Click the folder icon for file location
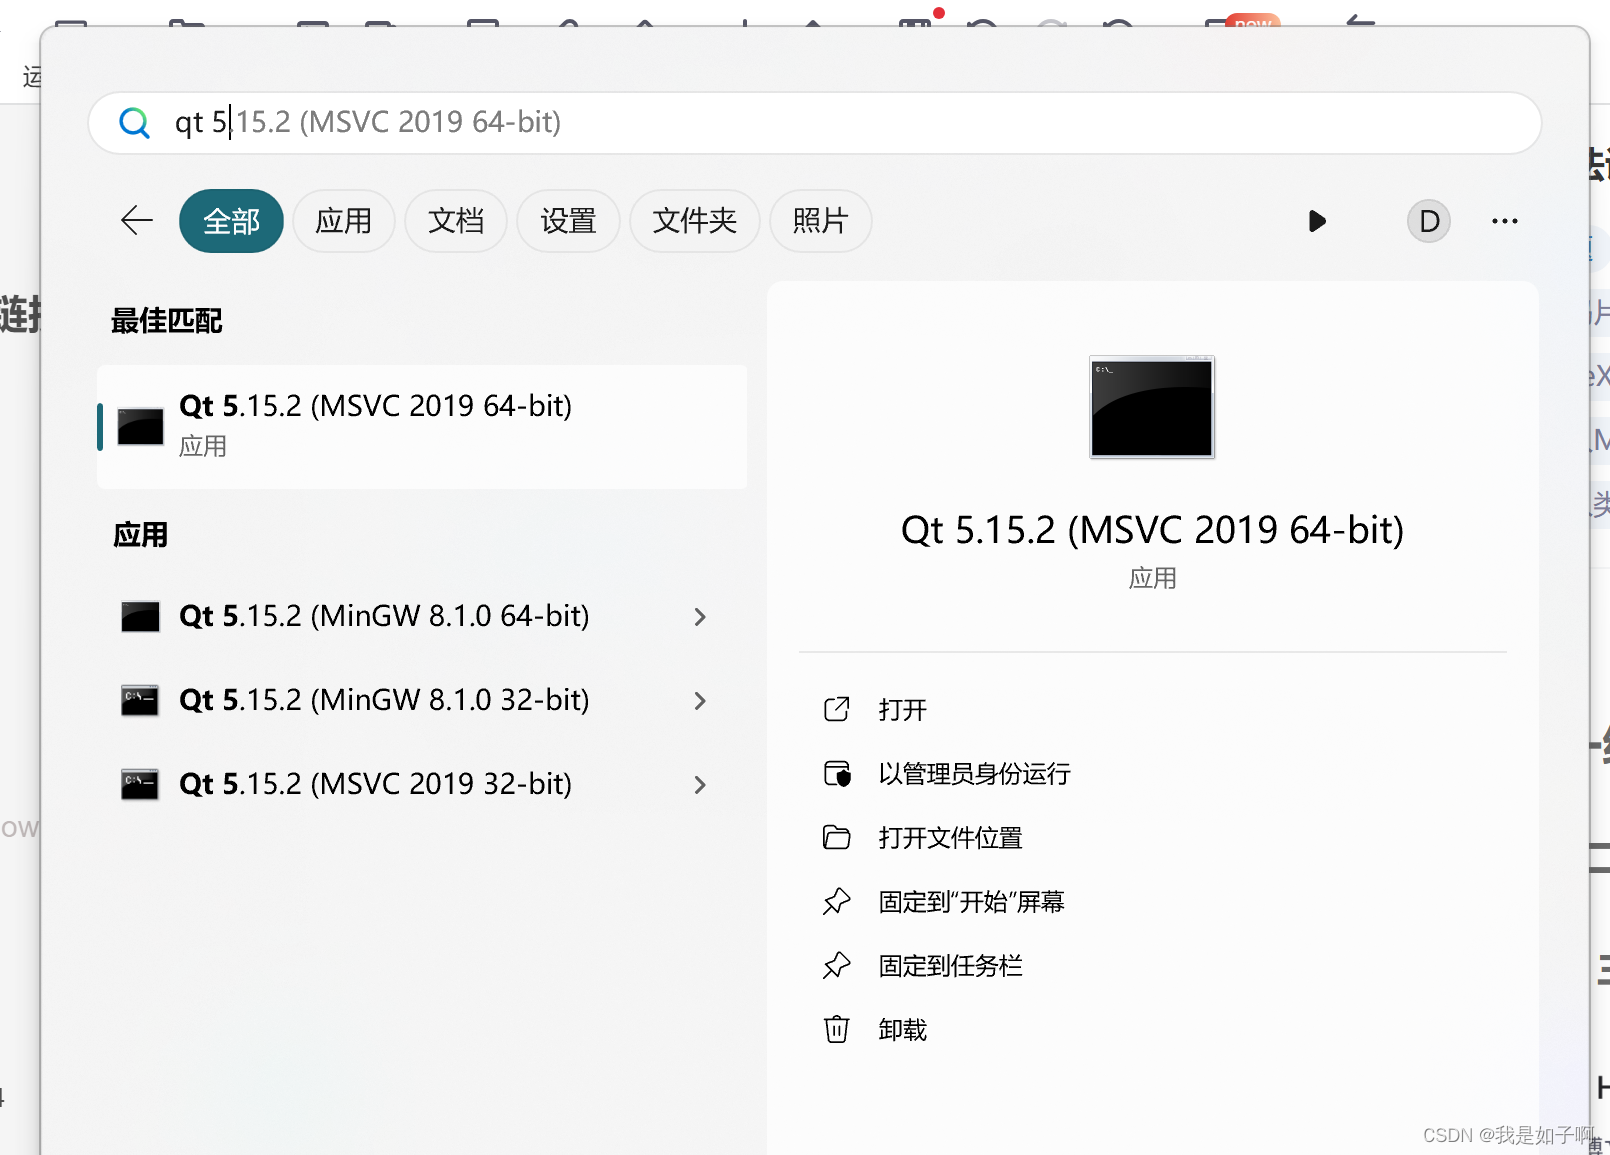 (x=836, y=837)
